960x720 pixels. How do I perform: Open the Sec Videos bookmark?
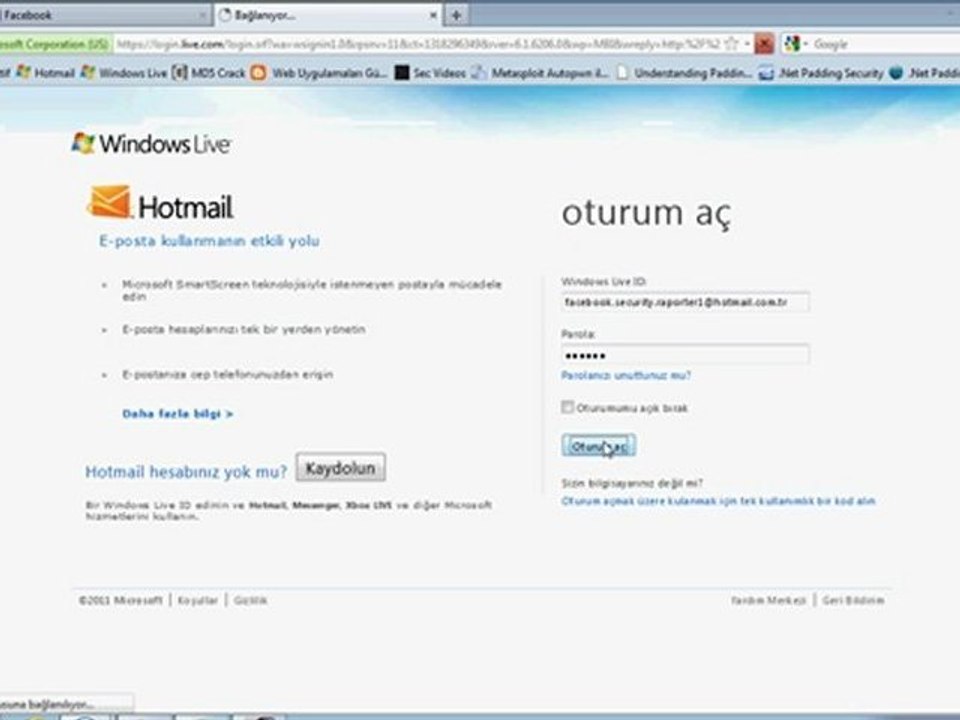click(x=430, y=73)
